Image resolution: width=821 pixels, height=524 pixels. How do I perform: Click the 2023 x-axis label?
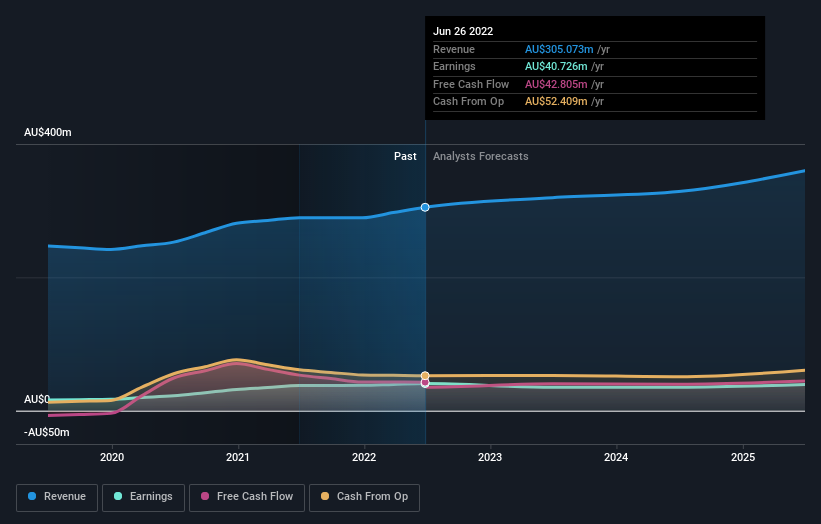(x=490, y=458)
